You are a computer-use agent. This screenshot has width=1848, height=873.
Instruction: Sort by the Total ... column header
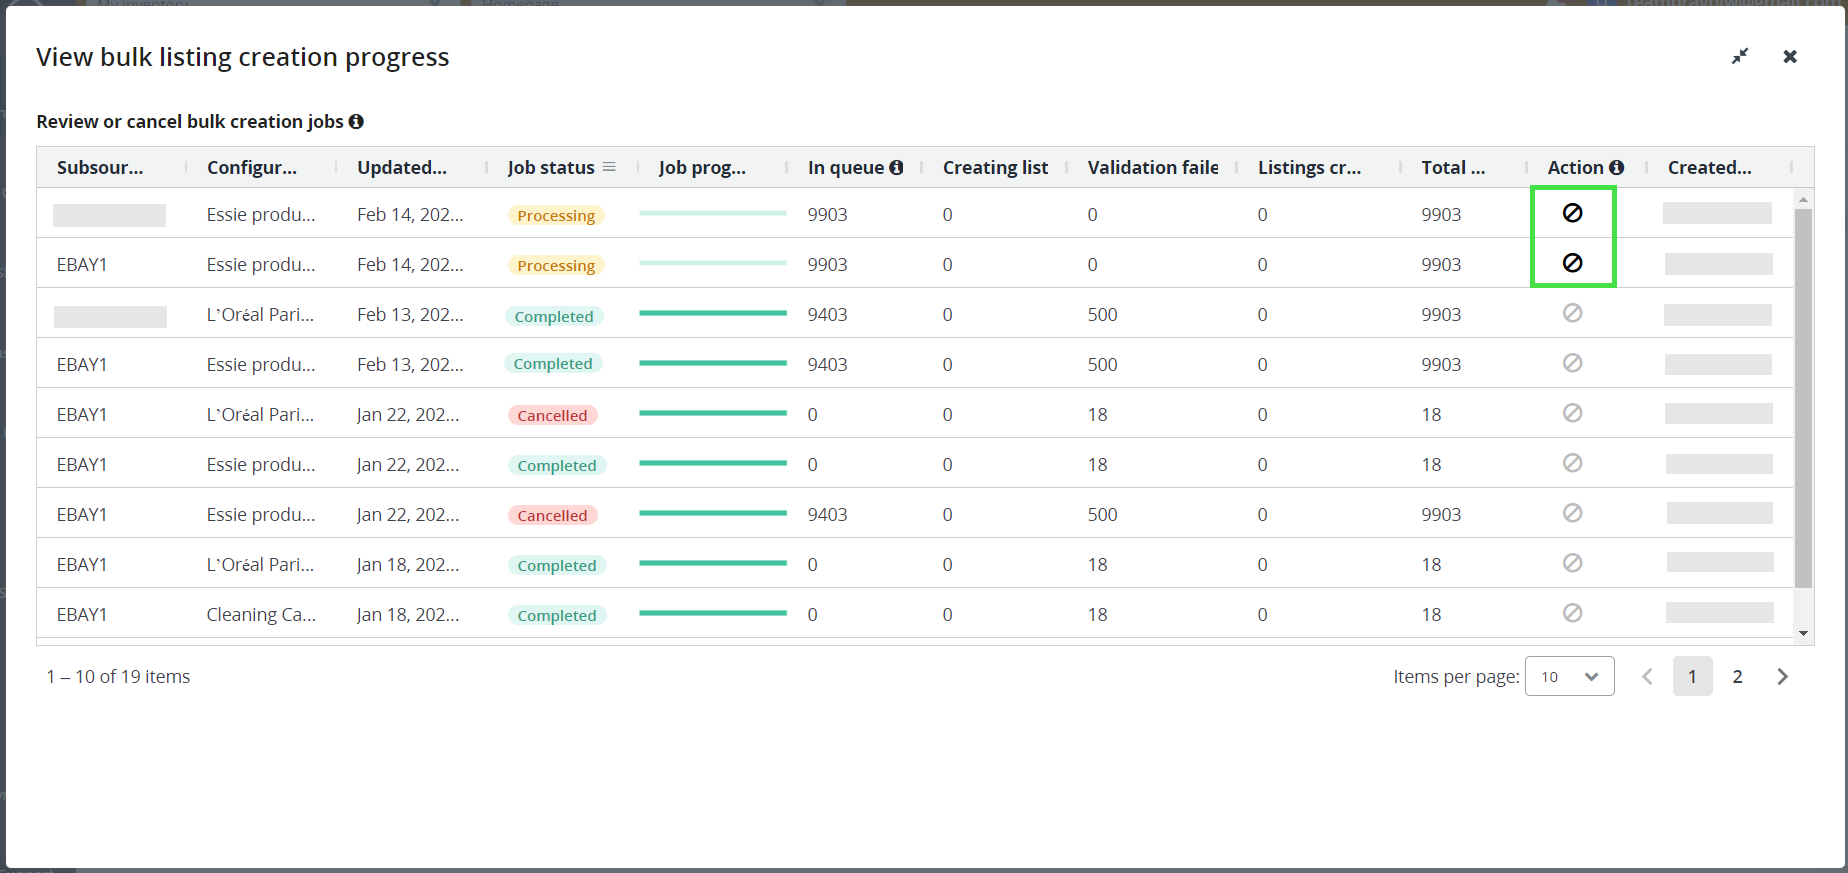tap(1453, 167)
